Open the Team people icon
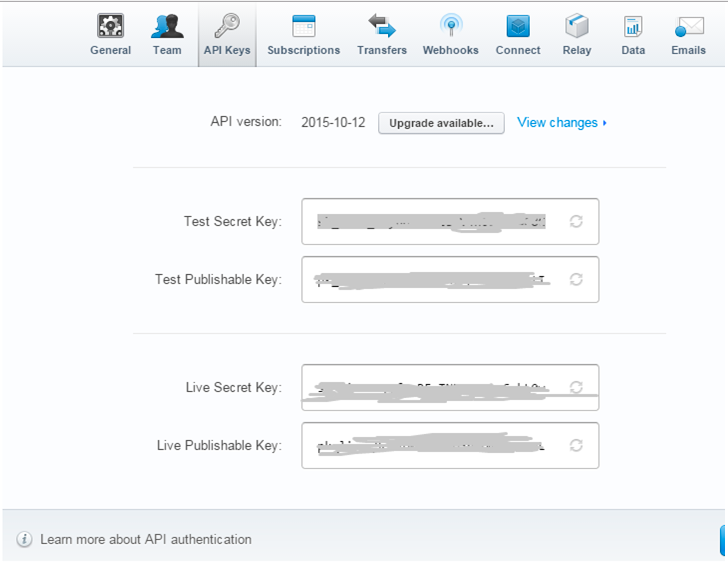 click(167, 26)
